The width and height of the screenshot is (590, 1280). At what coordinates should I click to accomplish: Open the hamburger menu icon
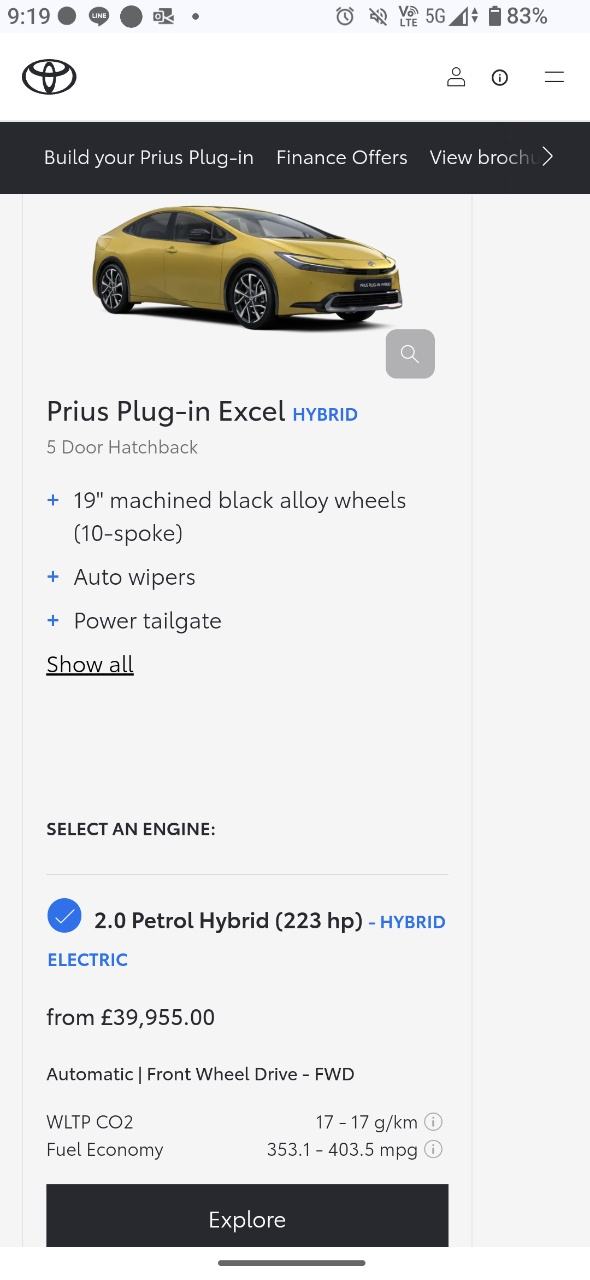[554, 77]
